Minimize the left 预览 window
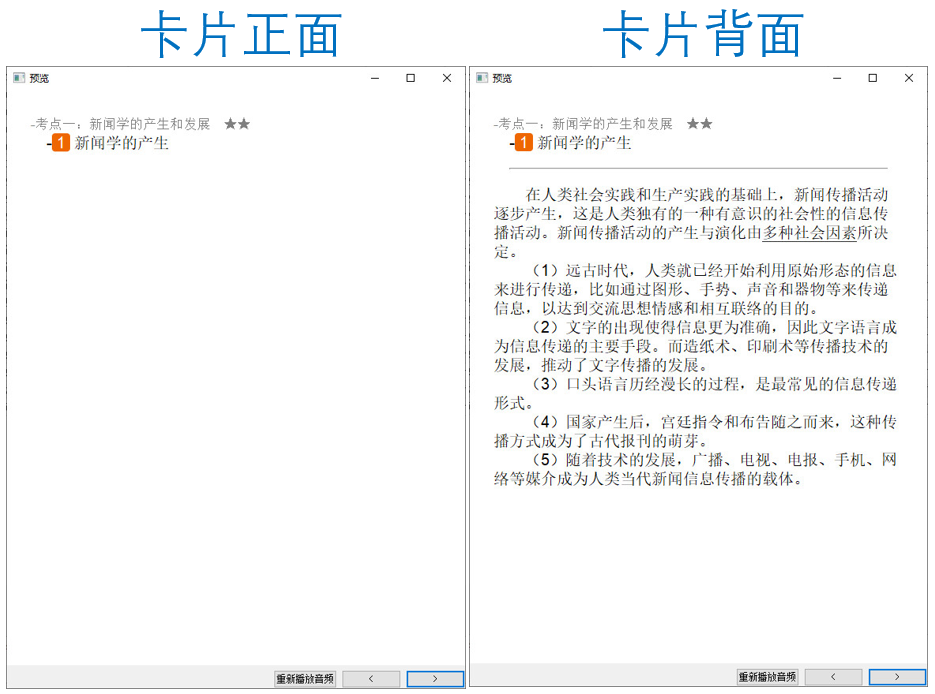 pos(375,78)
